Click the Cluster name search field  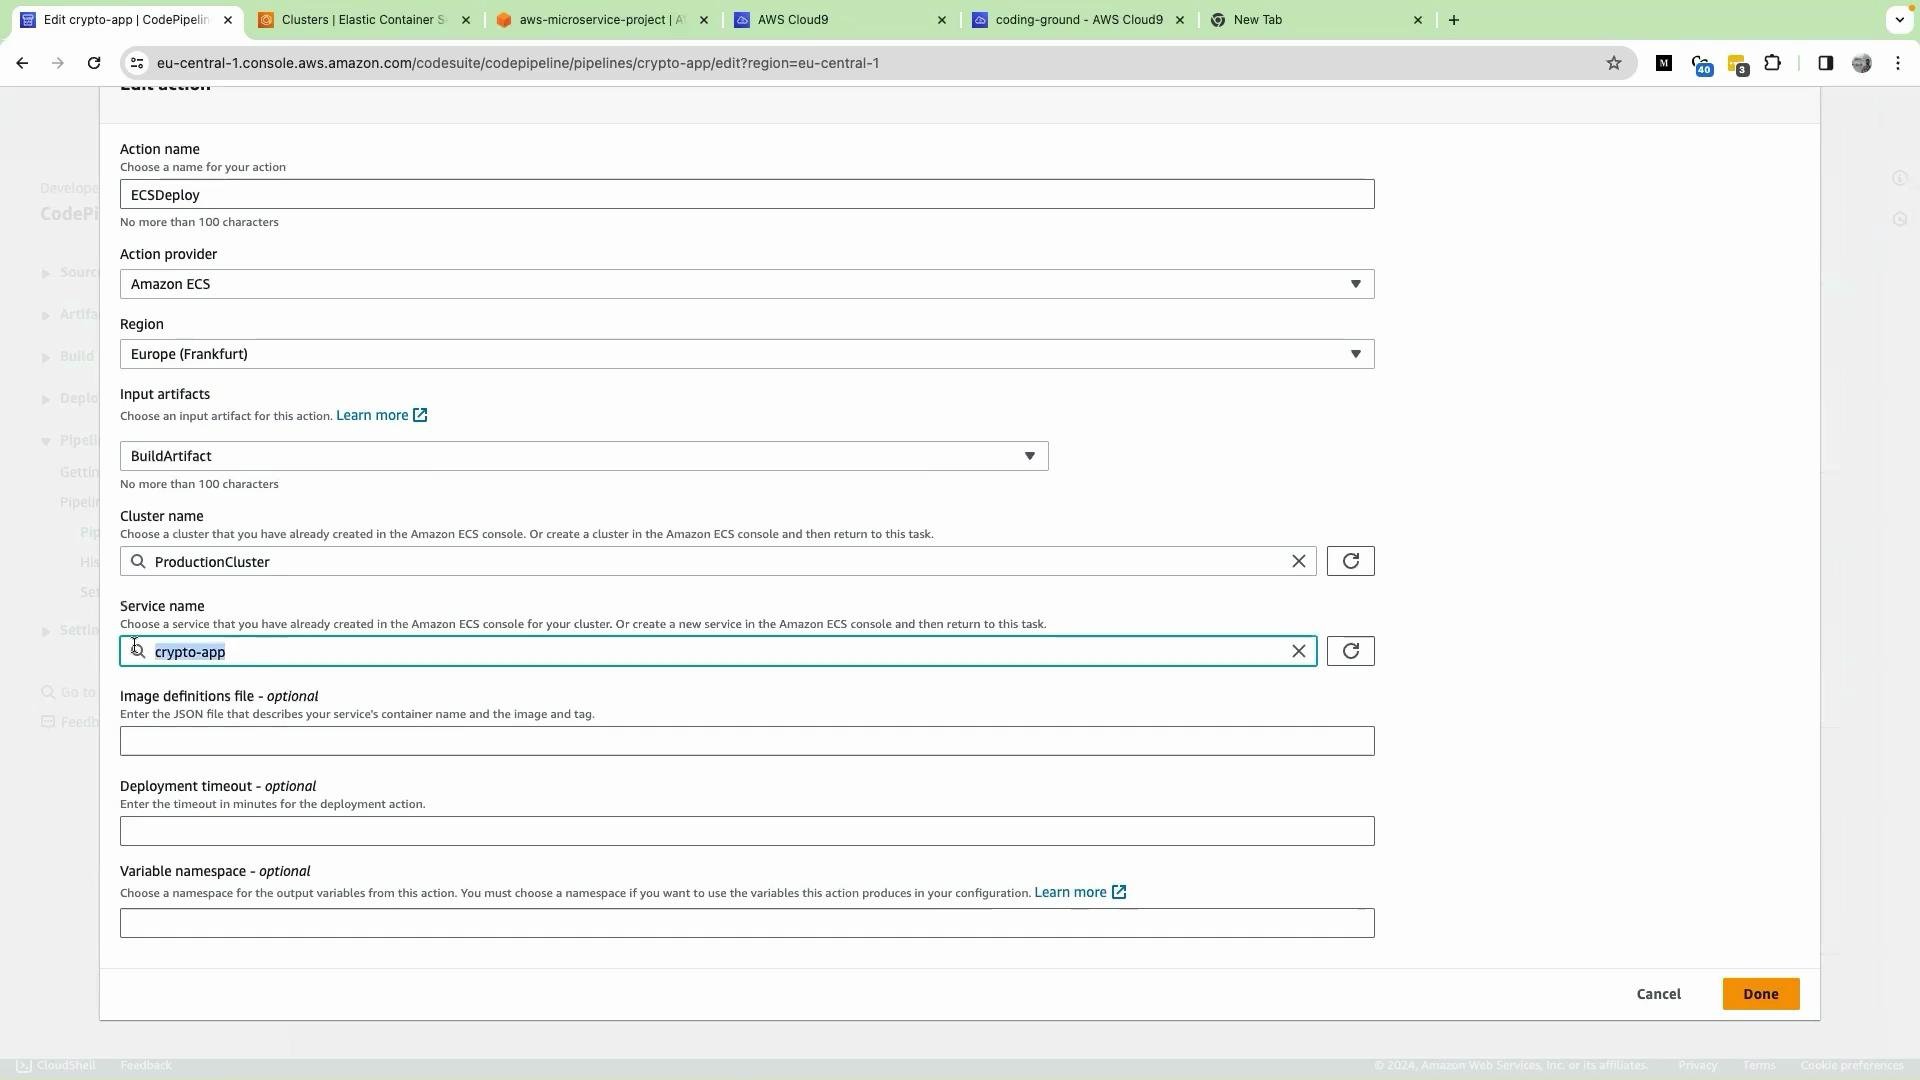[718, 561]
